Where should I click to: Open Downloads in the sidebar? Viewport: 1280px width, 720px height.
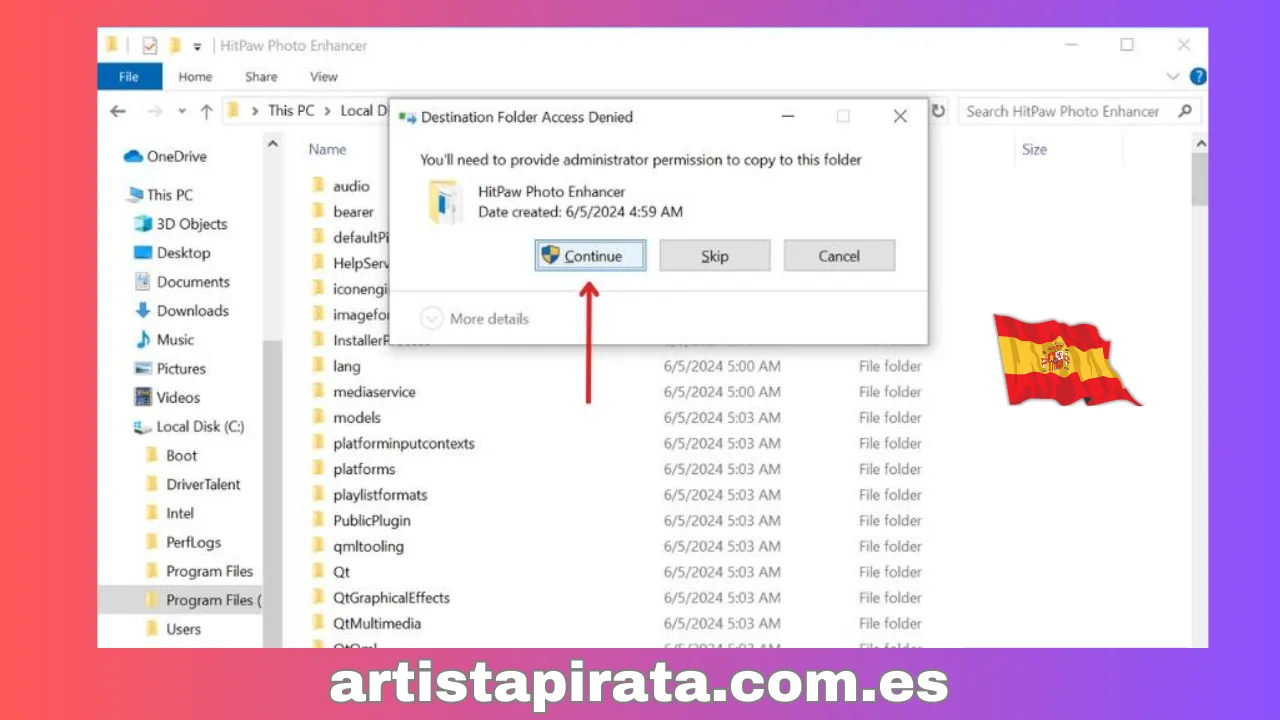click(182, 311)
